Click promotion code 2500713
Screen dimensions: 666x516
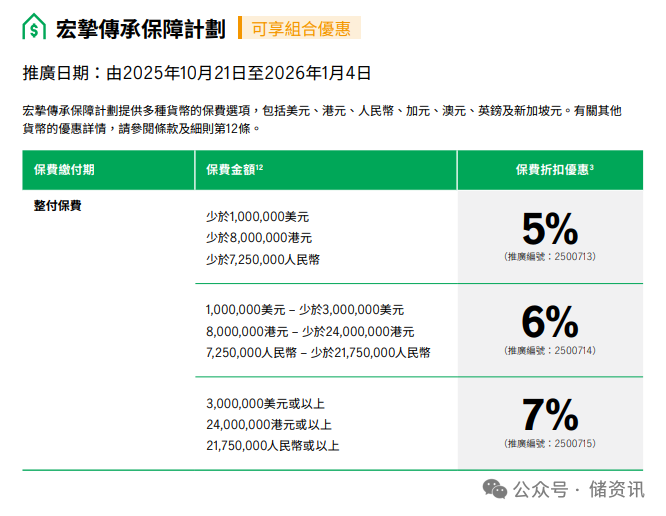click(x=550, y=257)
